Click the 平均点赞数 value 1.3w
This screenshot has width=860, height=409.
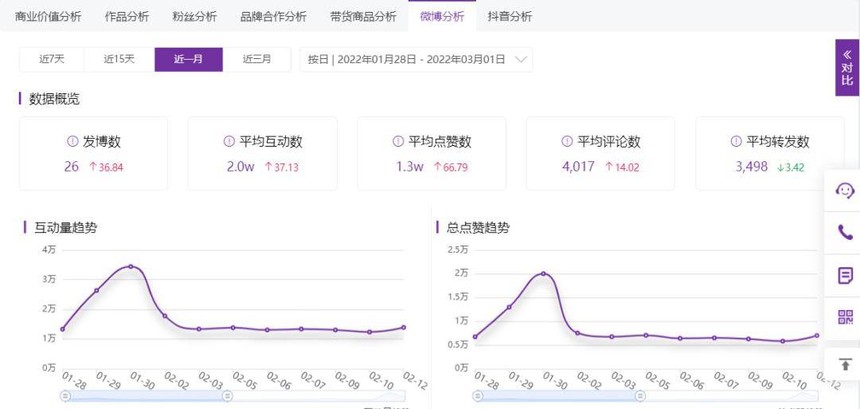coord(410,167)
